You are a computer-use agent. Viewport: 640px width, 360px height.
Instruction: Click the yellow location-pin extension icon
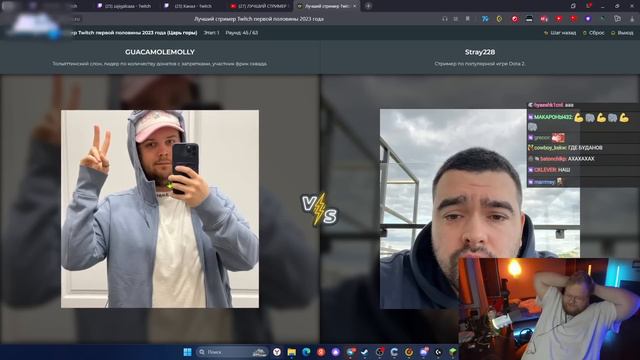pos(499,19)
